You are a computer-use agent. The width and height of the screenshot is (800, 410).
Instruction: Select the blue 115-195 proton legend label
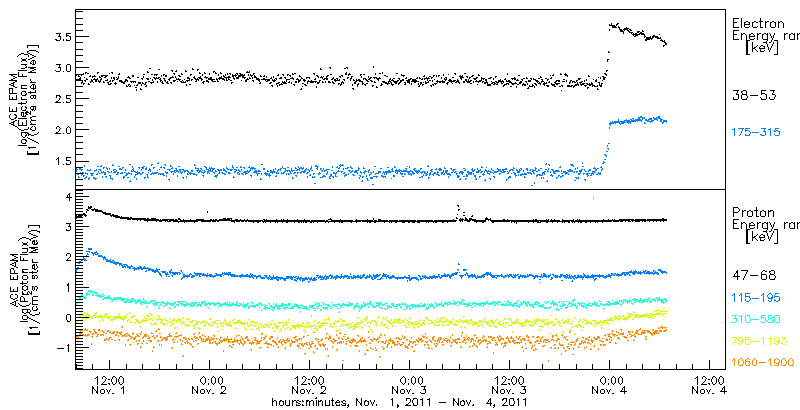pos(756,297)
